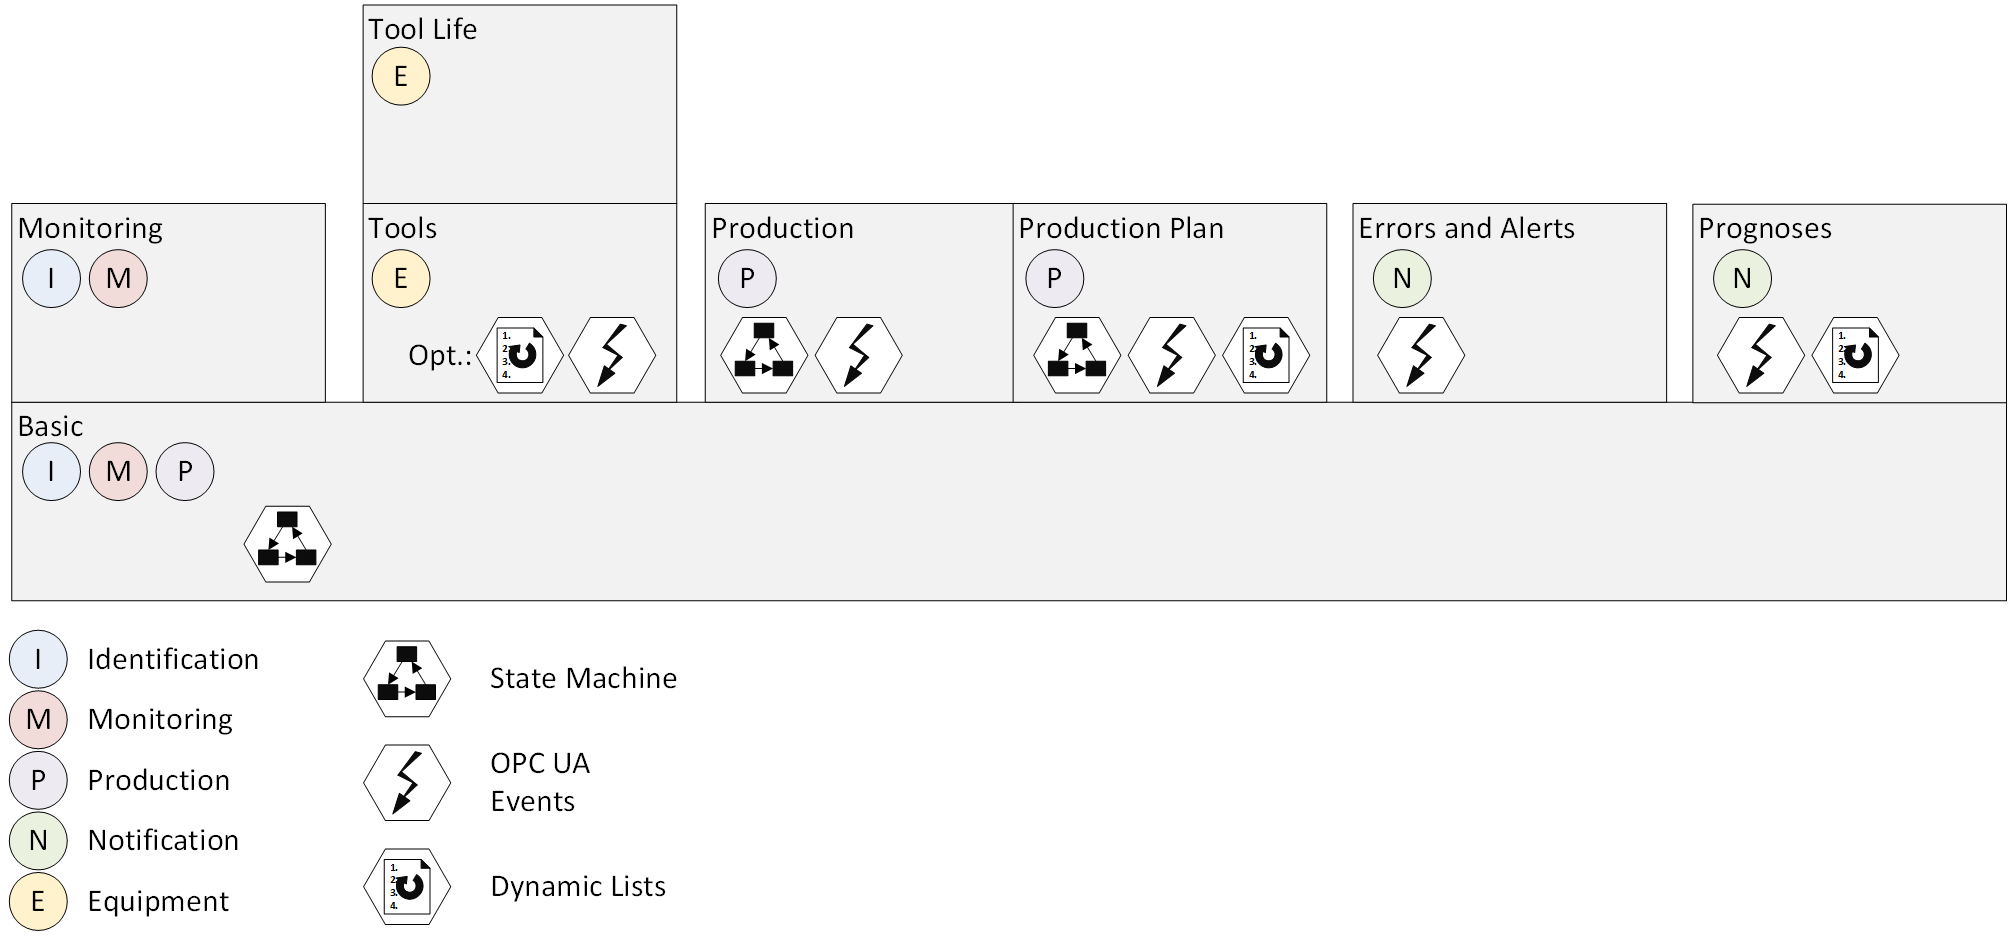Screen dimensions: 2008x936
Task: Click the Notification legend label
Action: [x=163, y=840]
